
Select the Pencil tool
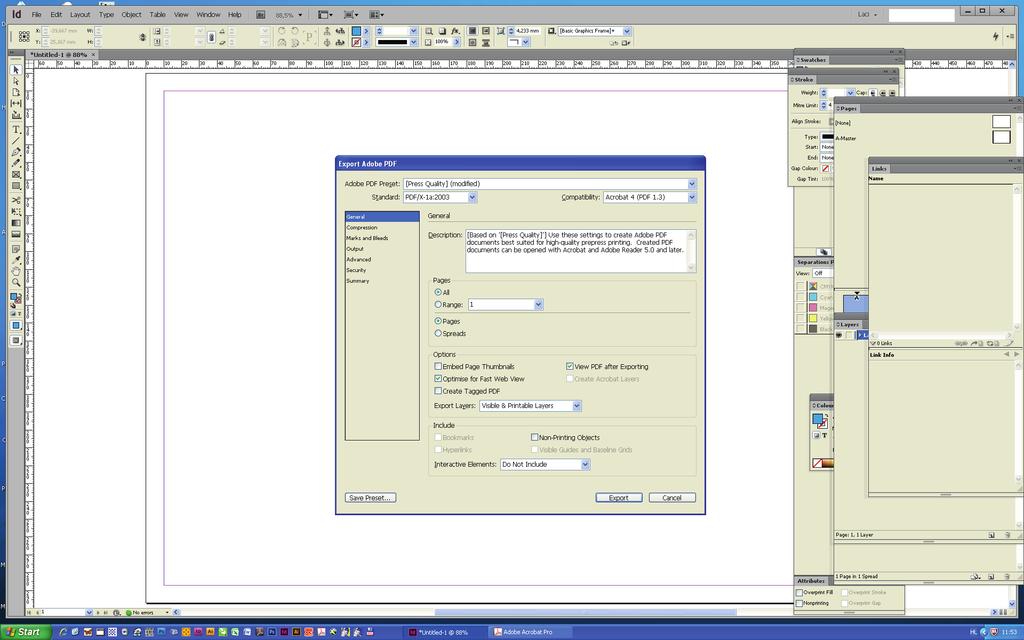16,163
